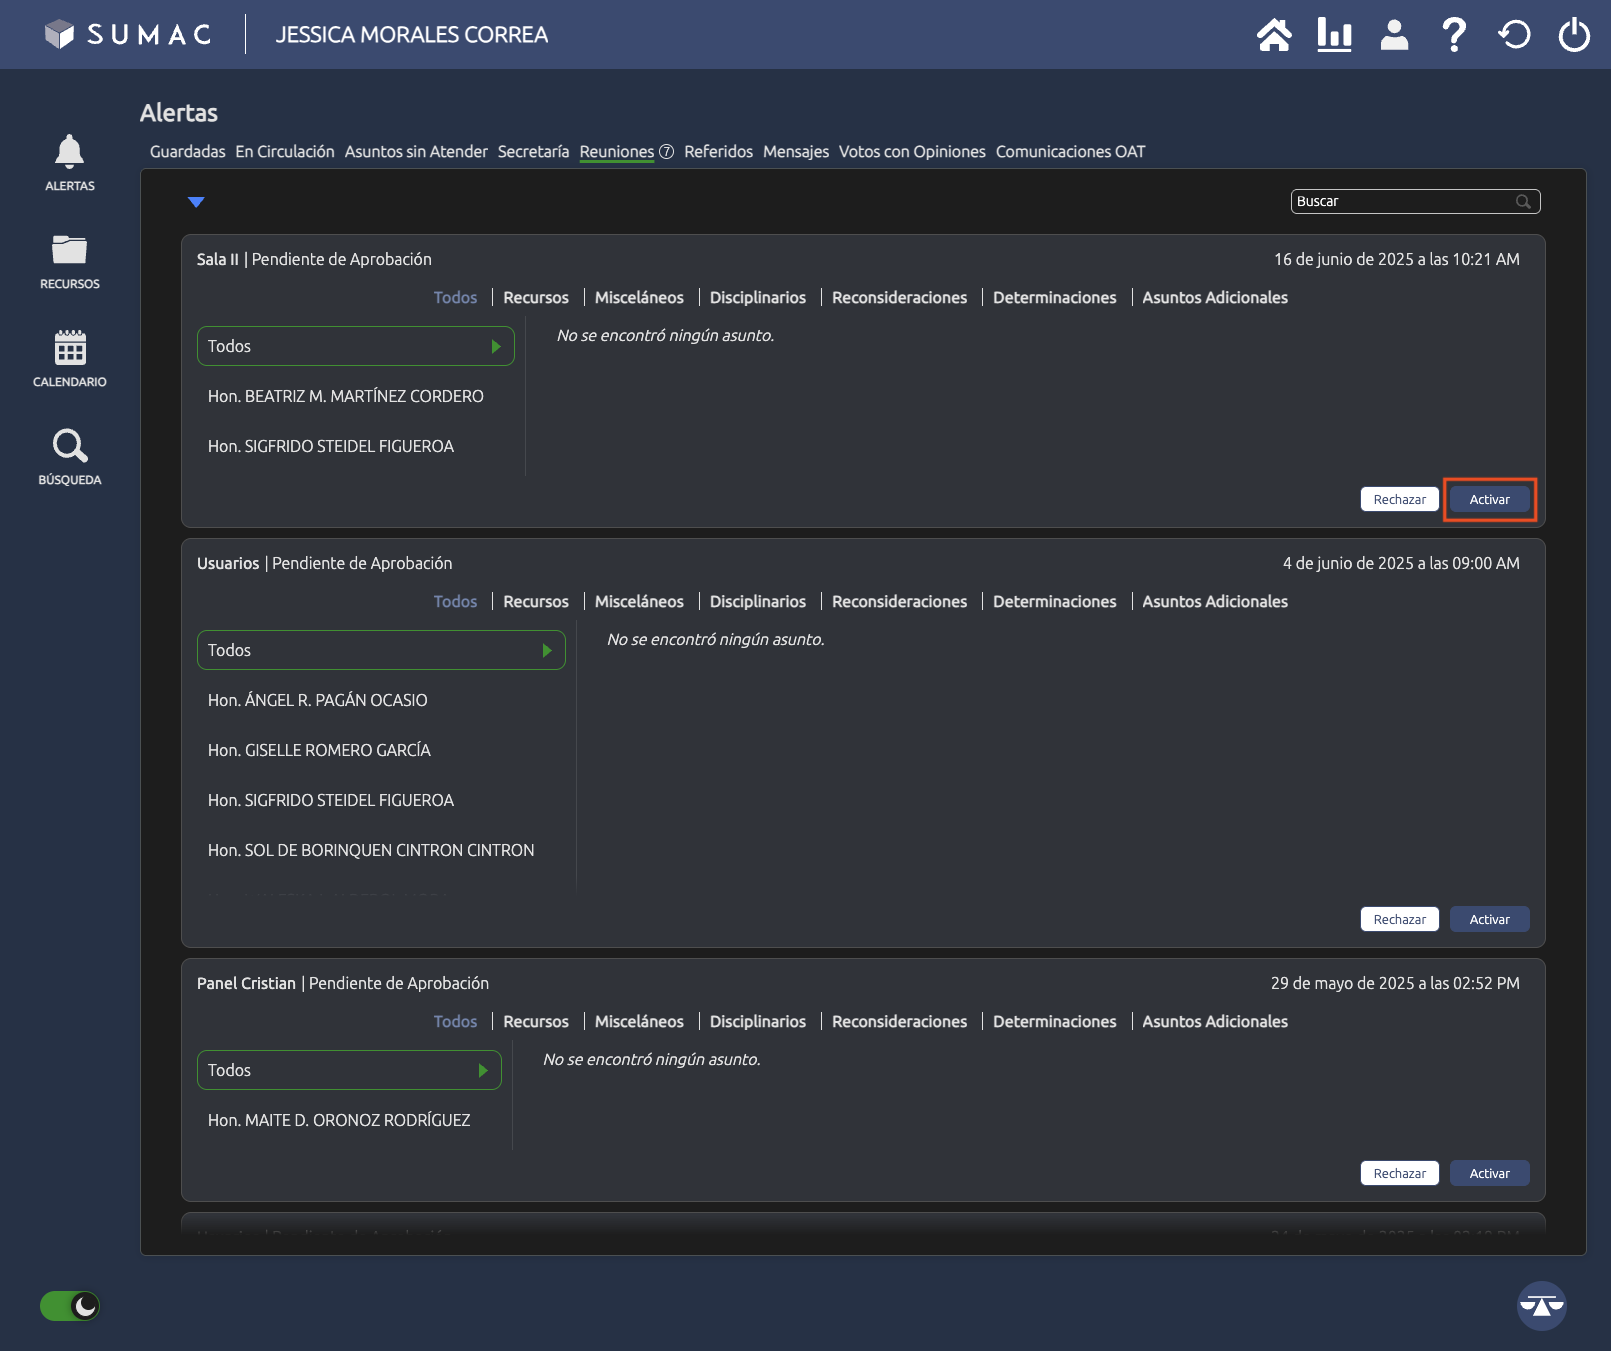
Task: Click the power logout icon
Action: 1574,35
